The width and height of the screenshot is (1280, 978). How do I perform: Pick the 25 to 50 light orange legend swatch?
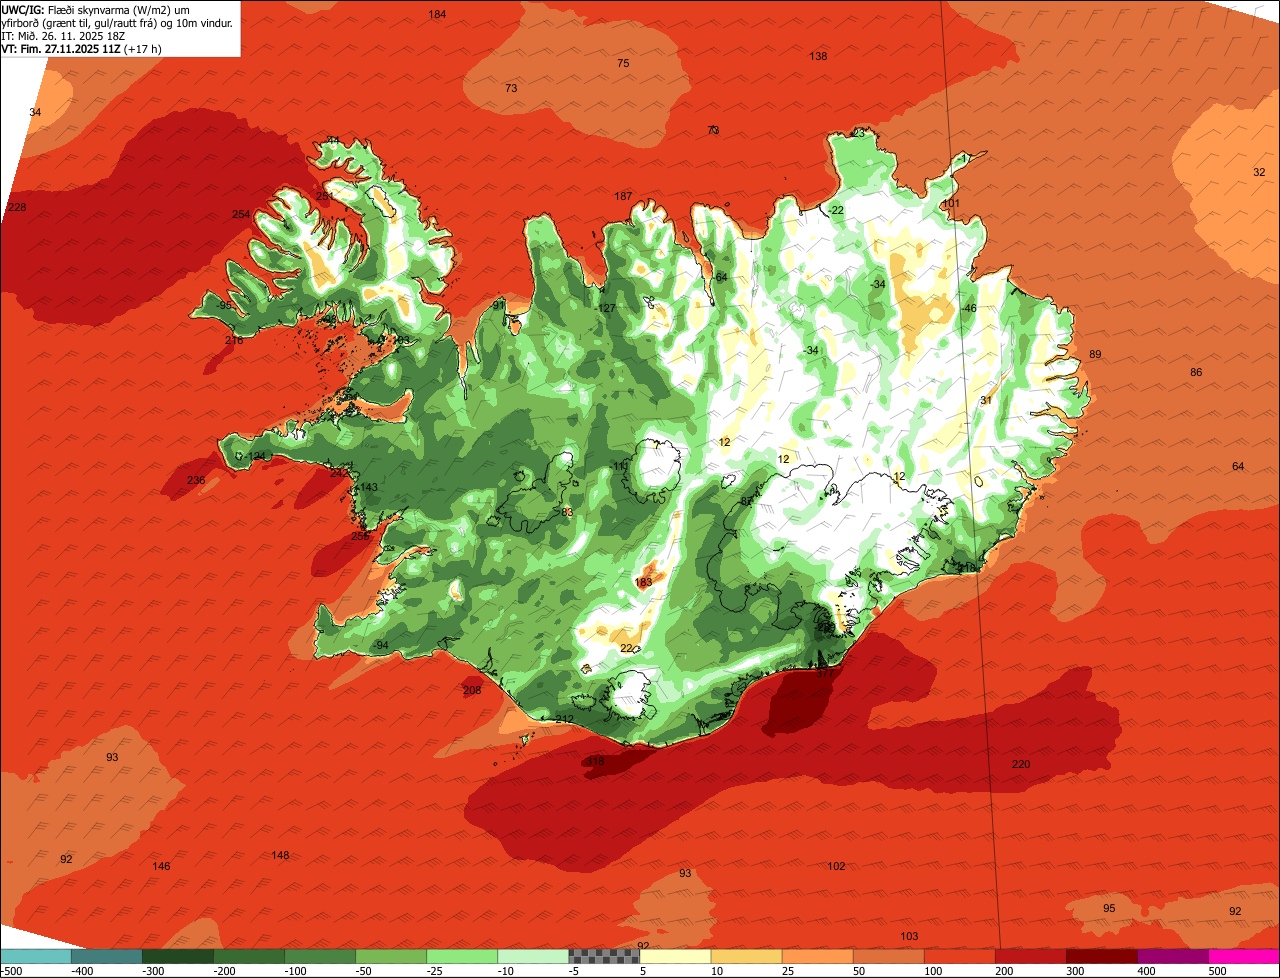[817, 956]
